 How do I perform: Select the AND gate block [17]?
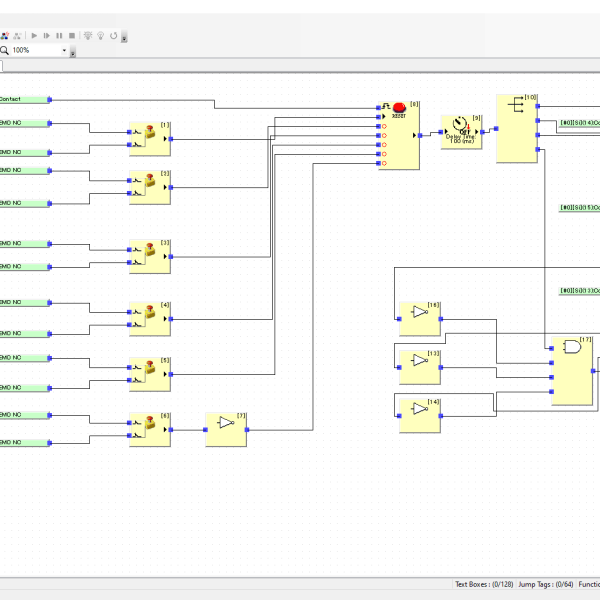click(572, 371)
